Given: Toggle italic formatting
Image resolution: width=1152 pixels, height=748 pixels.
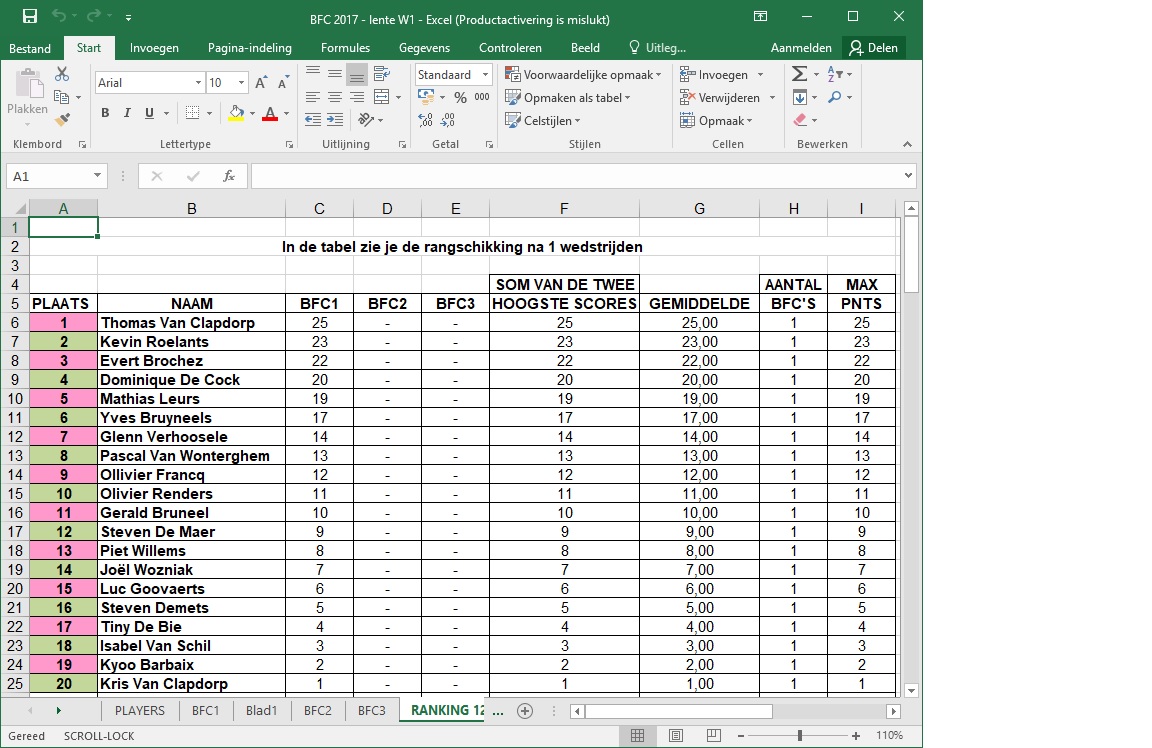Looking at the screenshot, I should pyautogui.click(x=128, y=113).
